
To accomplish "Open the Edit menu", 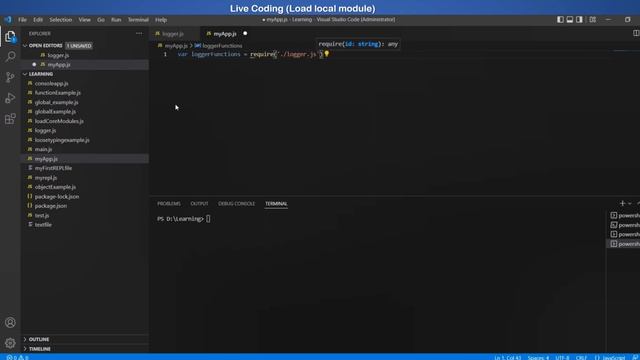I will (x=38, y=20).
